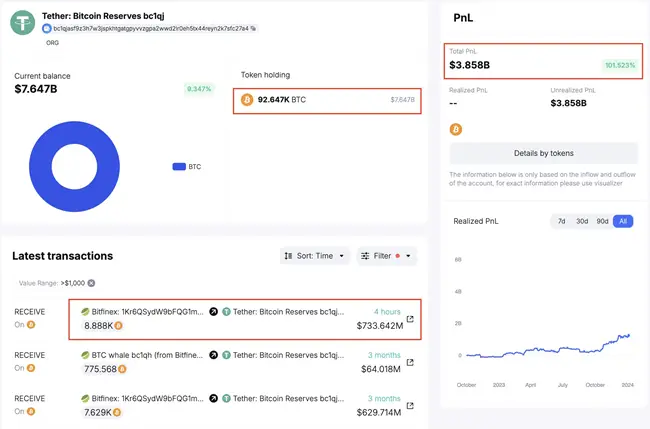
Task: Select the 30d Realized PnL range
Action: (582, 221)
